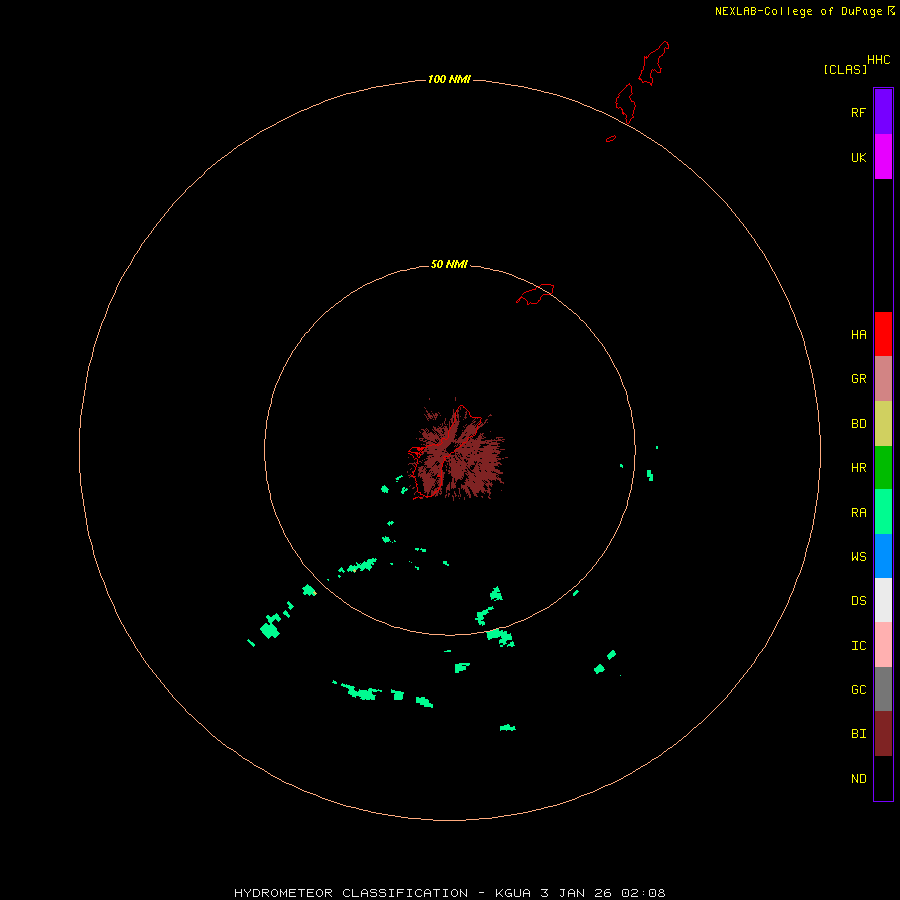Screen dimensions: 900x900
Task: Click the [CLAS] legend header
Action: [x=844, y=69]
